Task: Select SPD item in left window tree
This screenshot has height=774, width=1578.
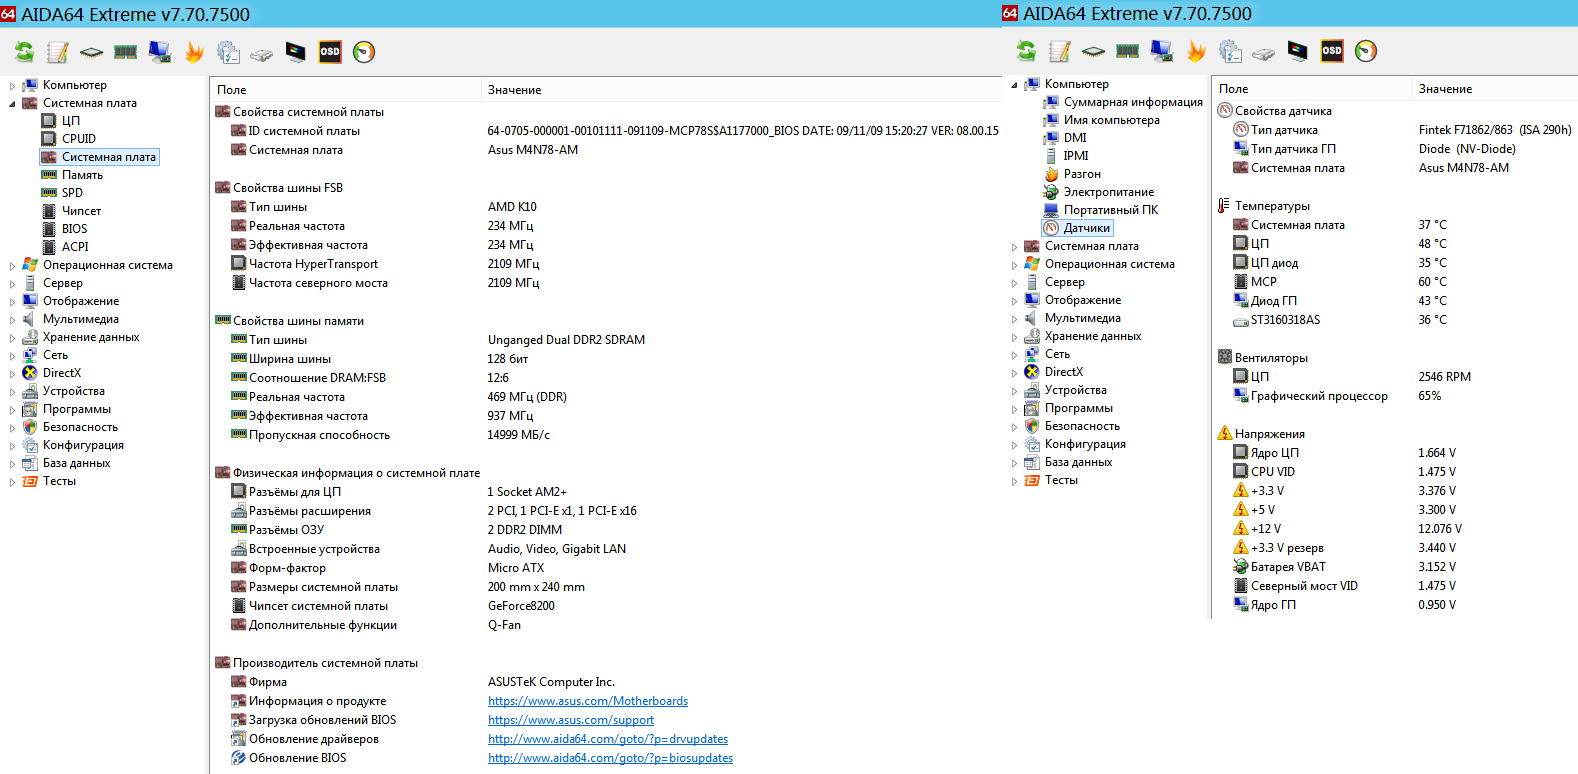Action: click(72, 193)
